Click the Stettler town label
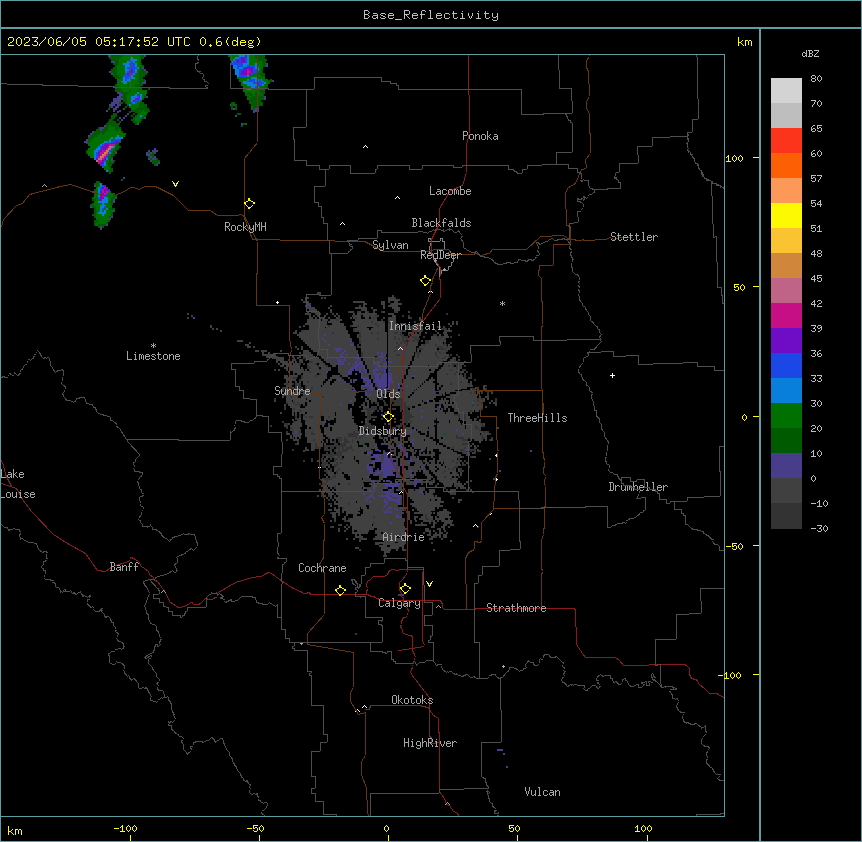The width and height of the screenshot is (862, 842). pyautogui.click(x=634, y=237)
